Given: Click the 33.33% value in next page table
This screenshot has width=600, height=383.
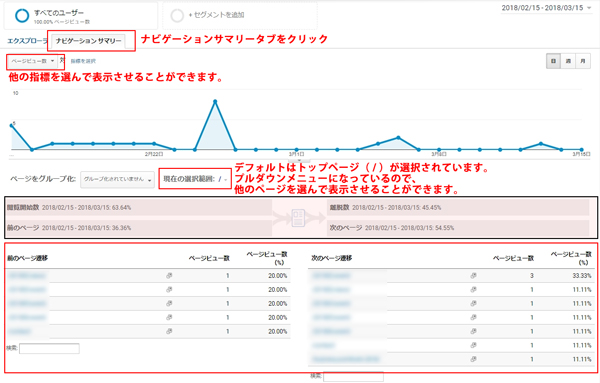Looking at the screenshot, I should click(582, 275).
